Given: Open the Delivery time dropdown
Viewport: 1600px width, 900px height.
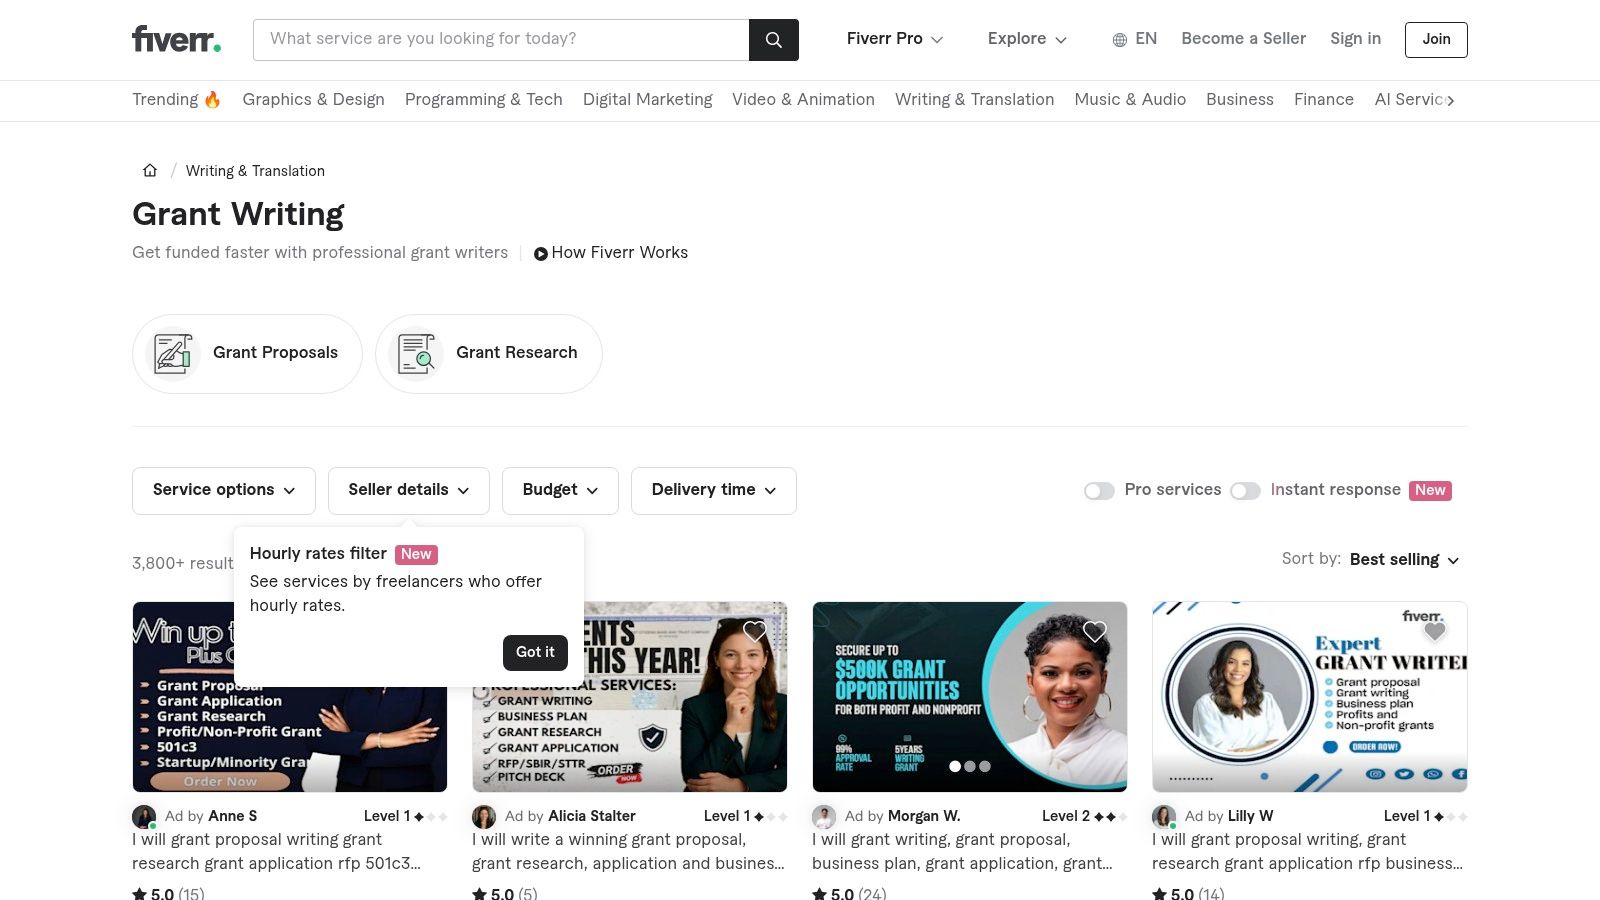Looking at the screenshot, I should [714, 491].
